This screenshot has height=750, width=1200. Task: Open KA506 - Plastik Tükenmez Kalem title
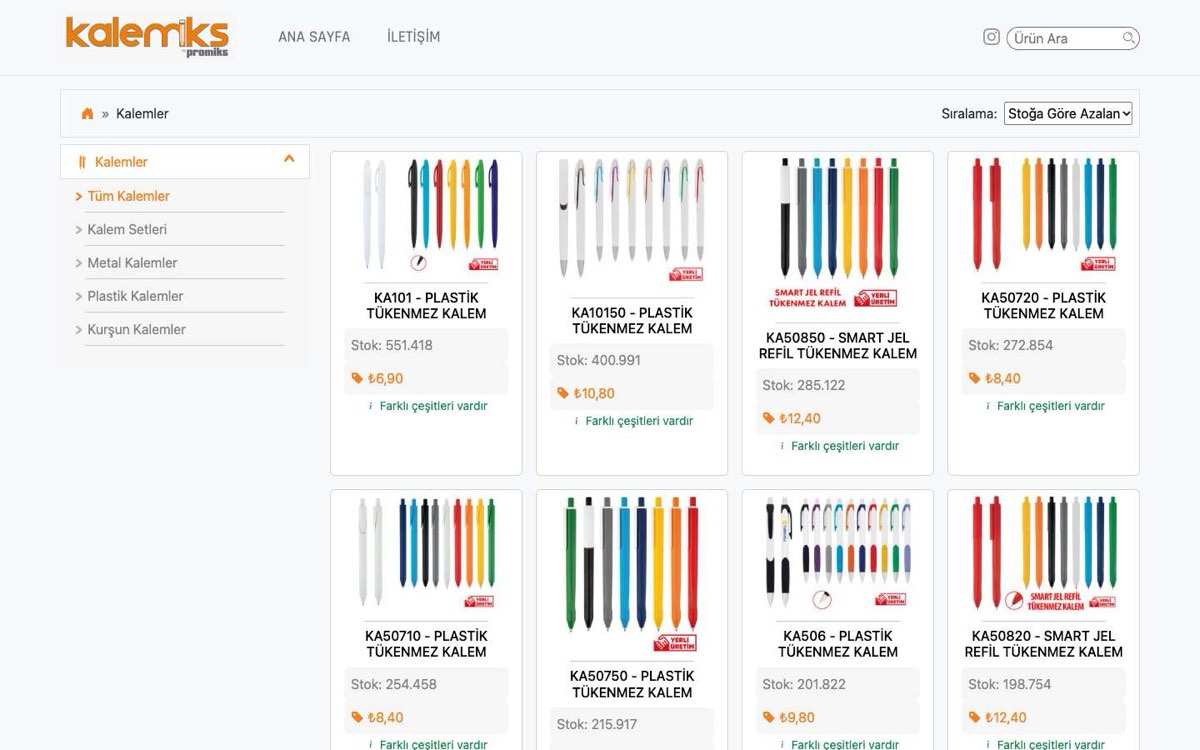(x=838, y=644)
